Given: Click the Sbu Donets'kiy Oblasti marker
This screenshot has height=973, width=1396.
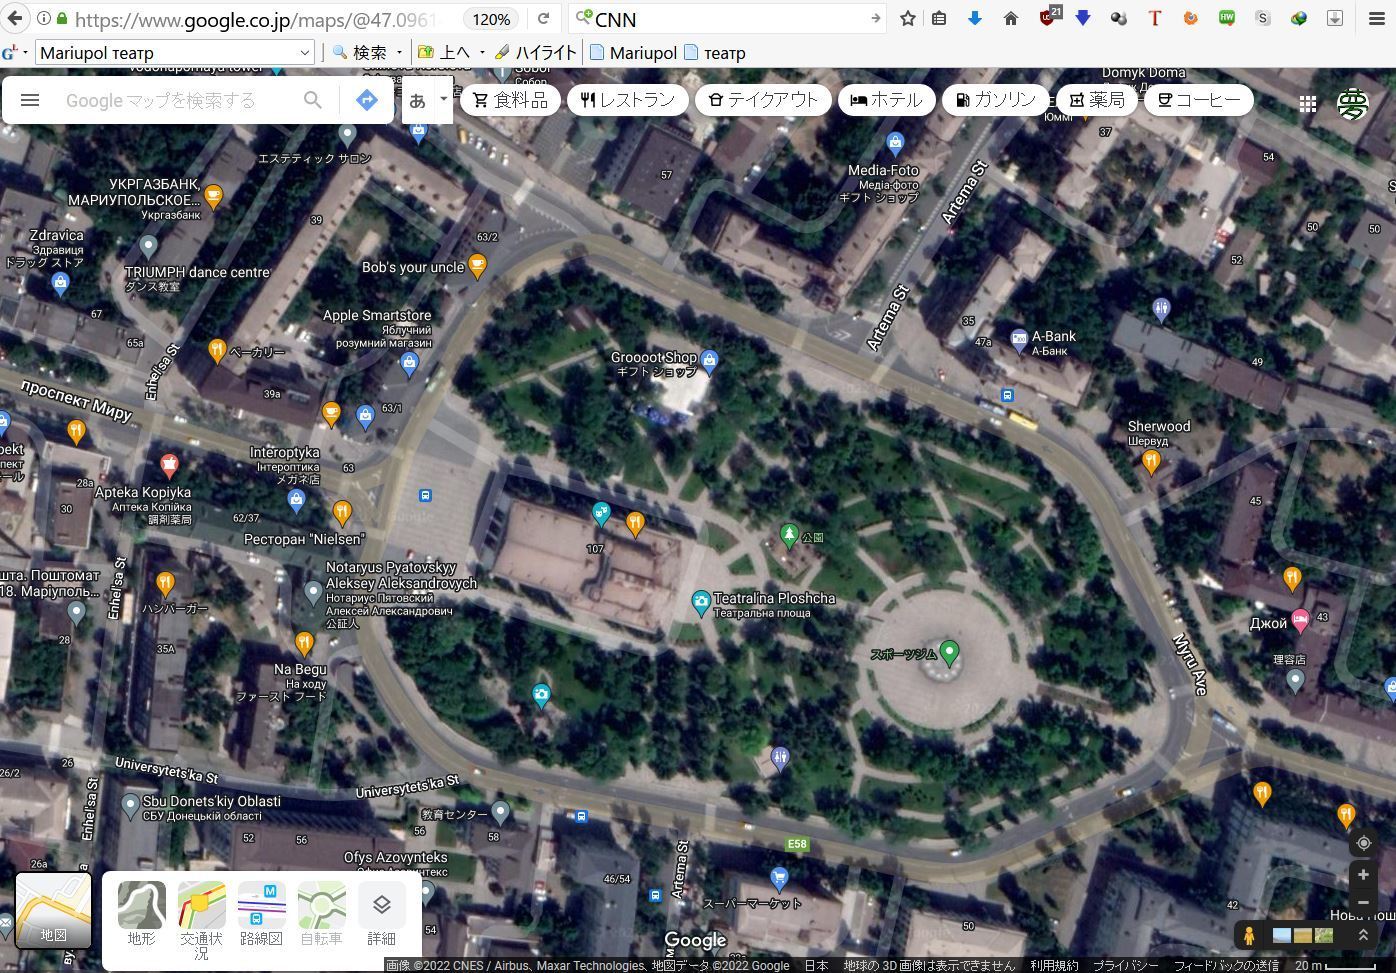Looking at the screenshot, I should click(130, 805).
